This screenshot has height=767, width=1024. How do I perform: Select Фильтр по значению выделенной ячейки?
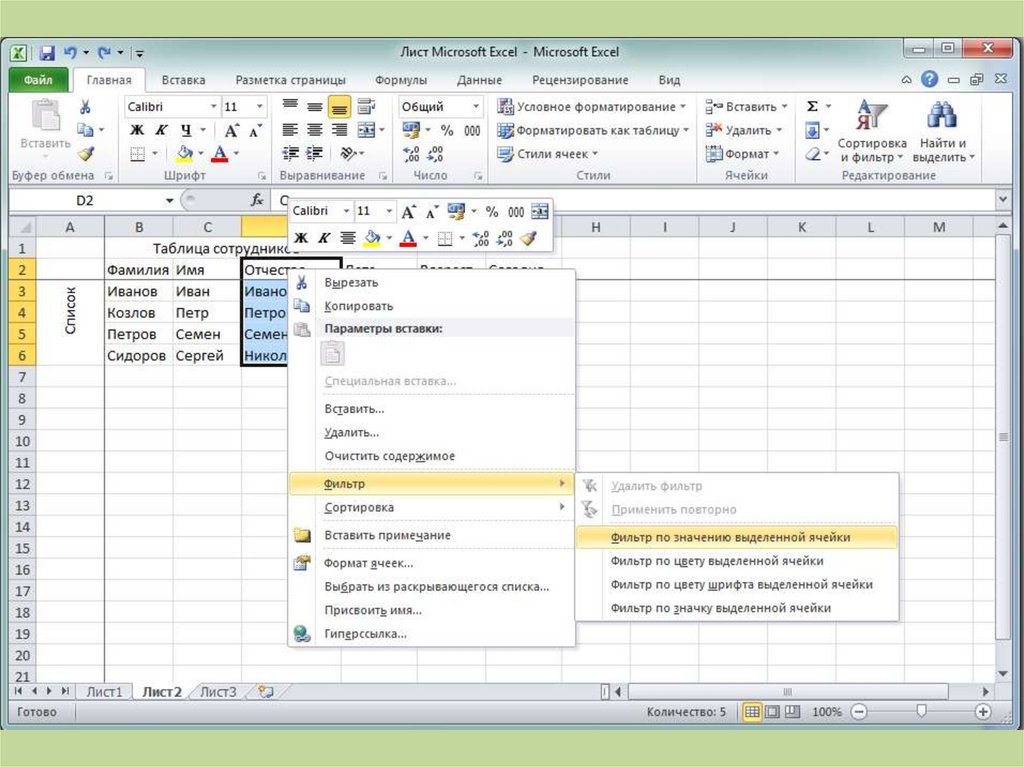[730, 537]
